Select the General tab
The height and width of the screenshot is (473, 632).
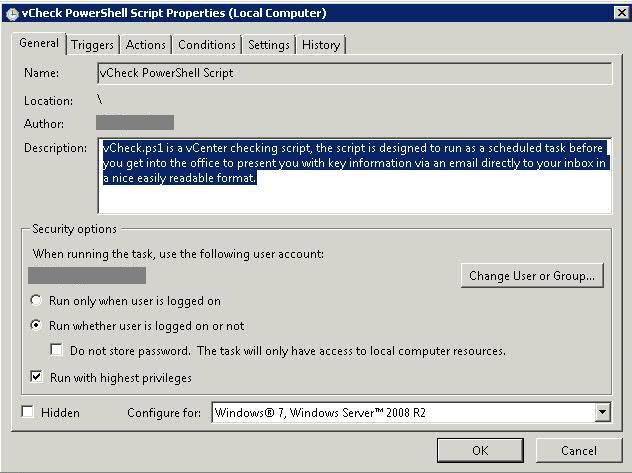tap(39, 43)
